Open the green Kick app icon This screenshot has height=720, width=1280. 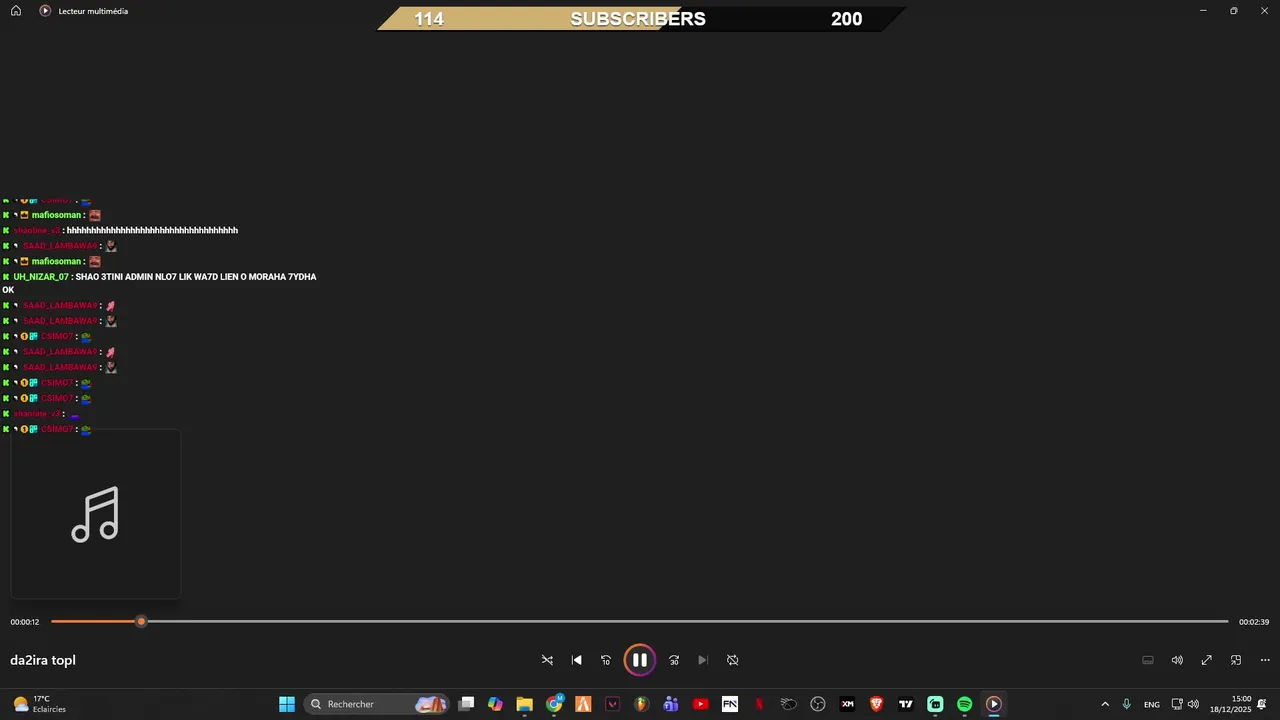pos(935,704)
